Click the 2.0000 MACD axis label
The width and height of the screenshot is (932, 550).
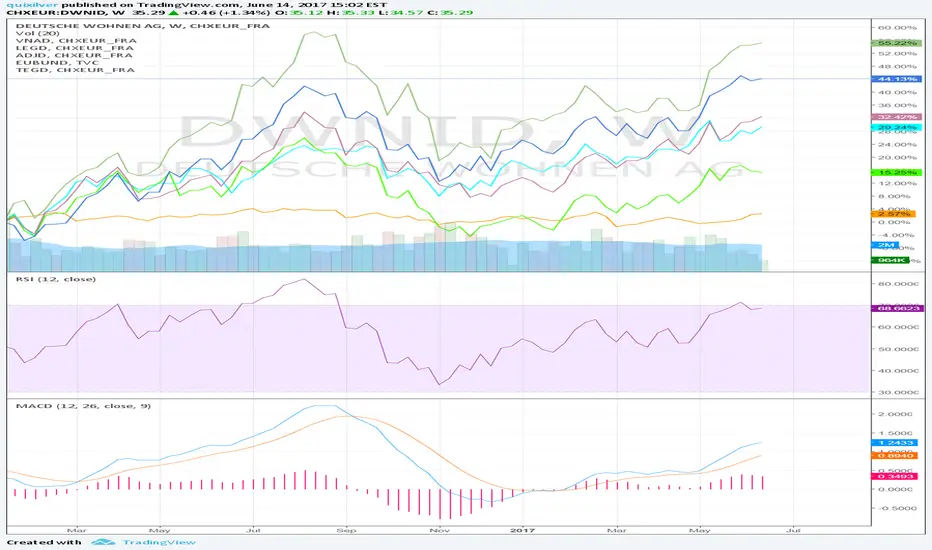895,414
